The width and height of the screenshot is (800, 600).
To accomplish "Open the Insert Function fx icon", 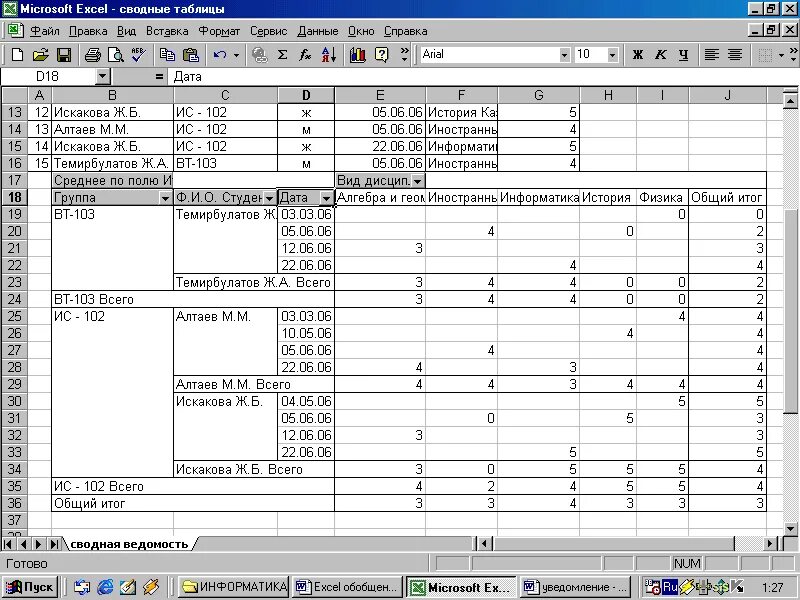I will pyautogui.click(x=305, y=55).
